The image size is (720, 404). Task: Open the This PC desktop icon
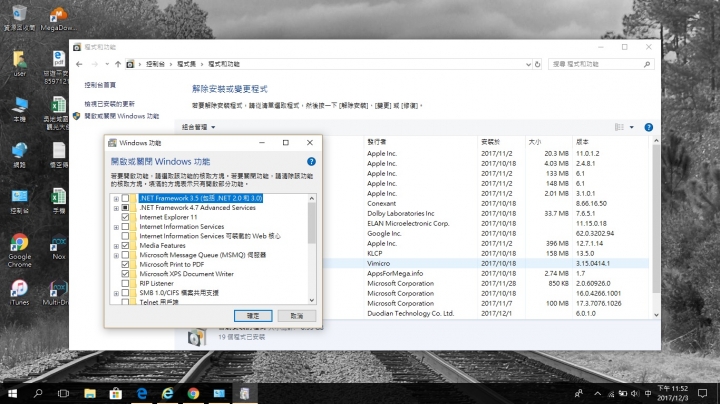[x=19, y=109]
